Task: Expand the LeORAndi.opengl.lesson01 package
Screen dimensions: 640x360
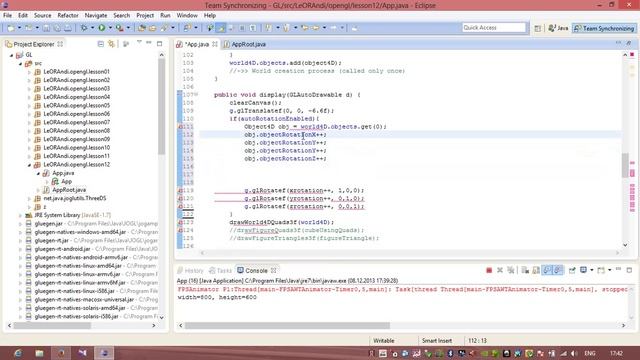Action: 29,72
